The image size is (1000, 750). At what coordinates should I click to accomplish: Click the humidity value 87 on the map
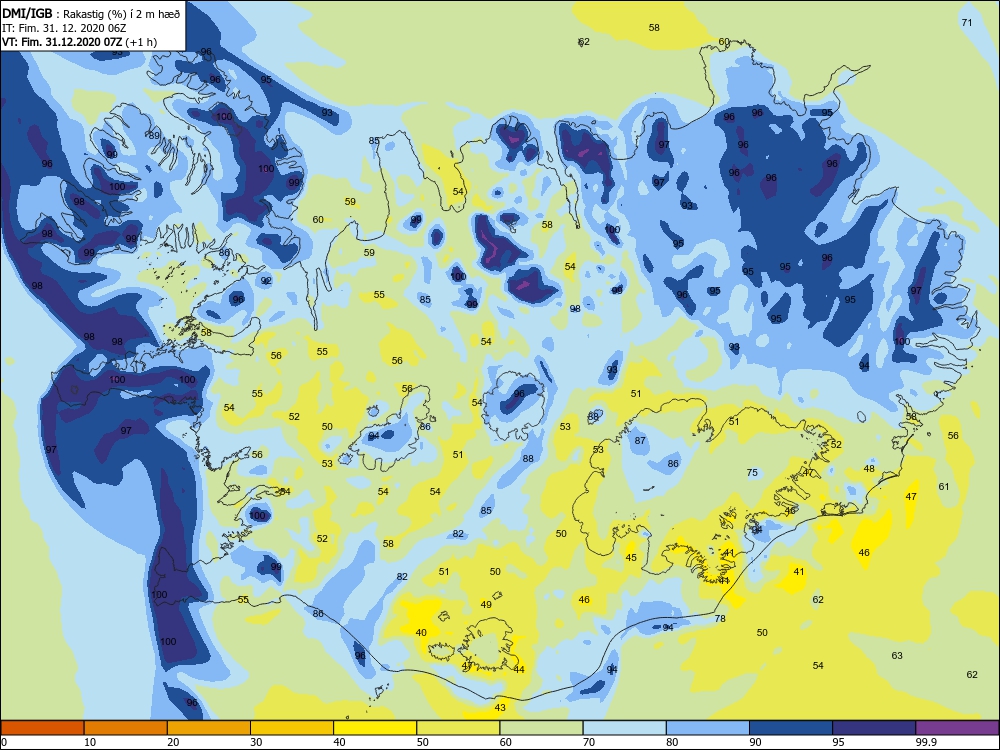click(640, 441)
